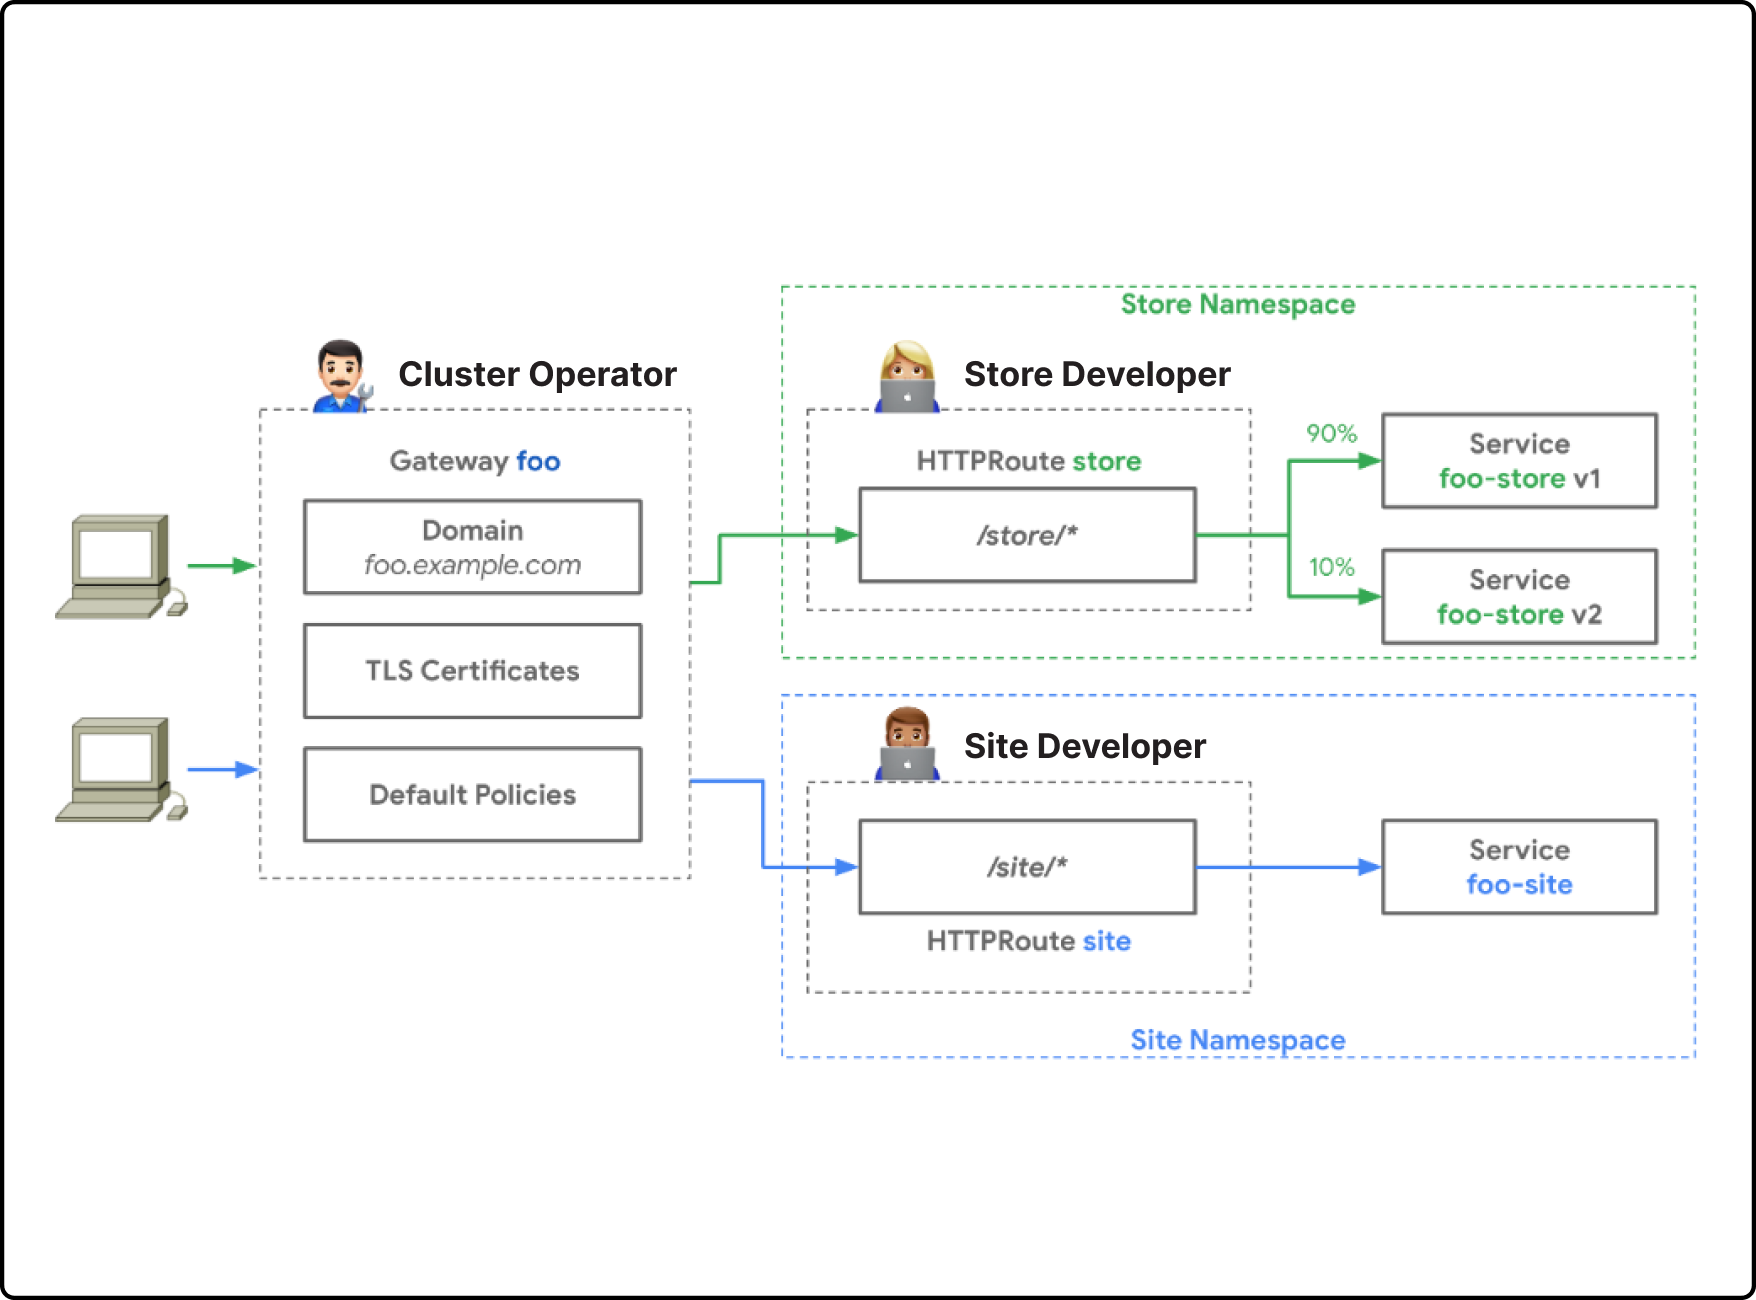Click the /site/* route box
This screenshot has height=1300, width=1756.
pos(1028,867)
